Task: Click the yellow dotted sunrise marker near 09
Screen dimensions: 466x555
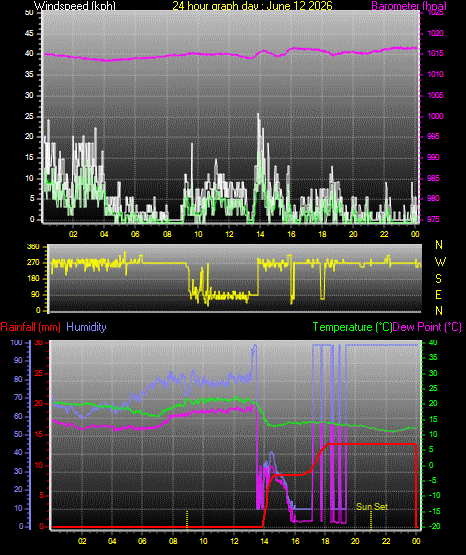Action: [x=187, y=520]
